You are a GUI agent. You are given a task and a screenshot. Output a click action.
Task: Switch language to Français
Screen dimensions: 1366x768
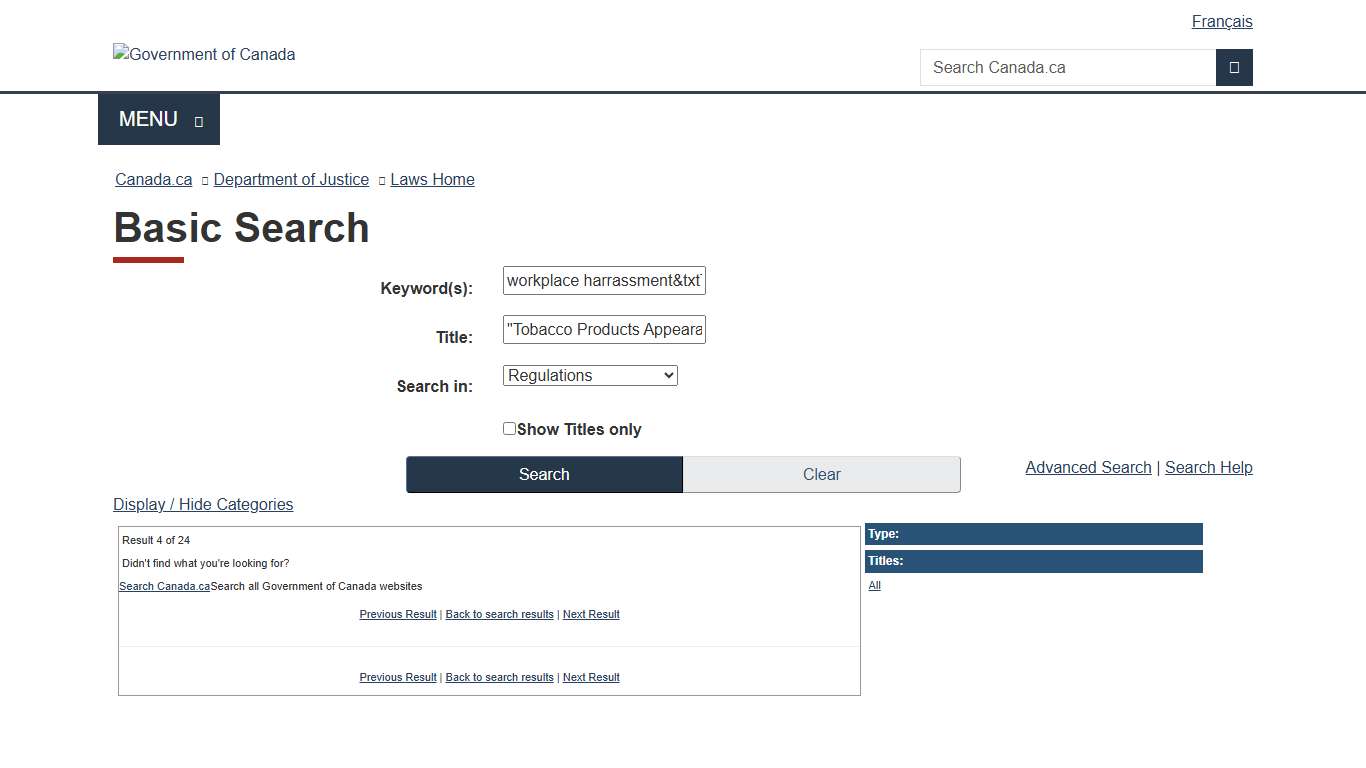(x=1221, y=21)
